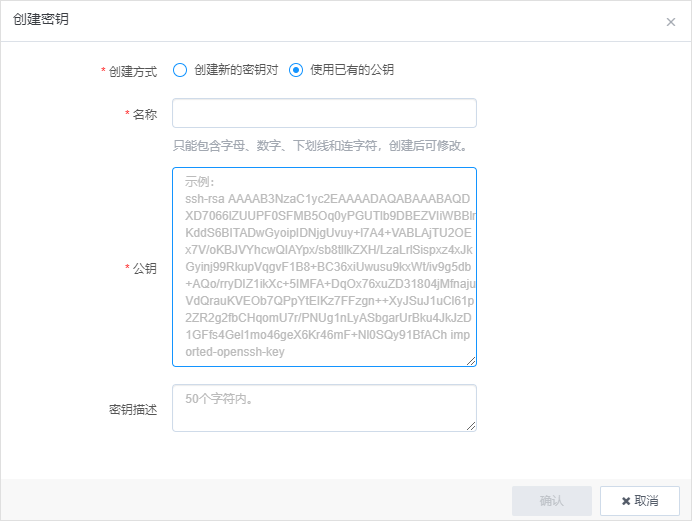Select the 创建新的密钥对 radio option

point(180,70)
